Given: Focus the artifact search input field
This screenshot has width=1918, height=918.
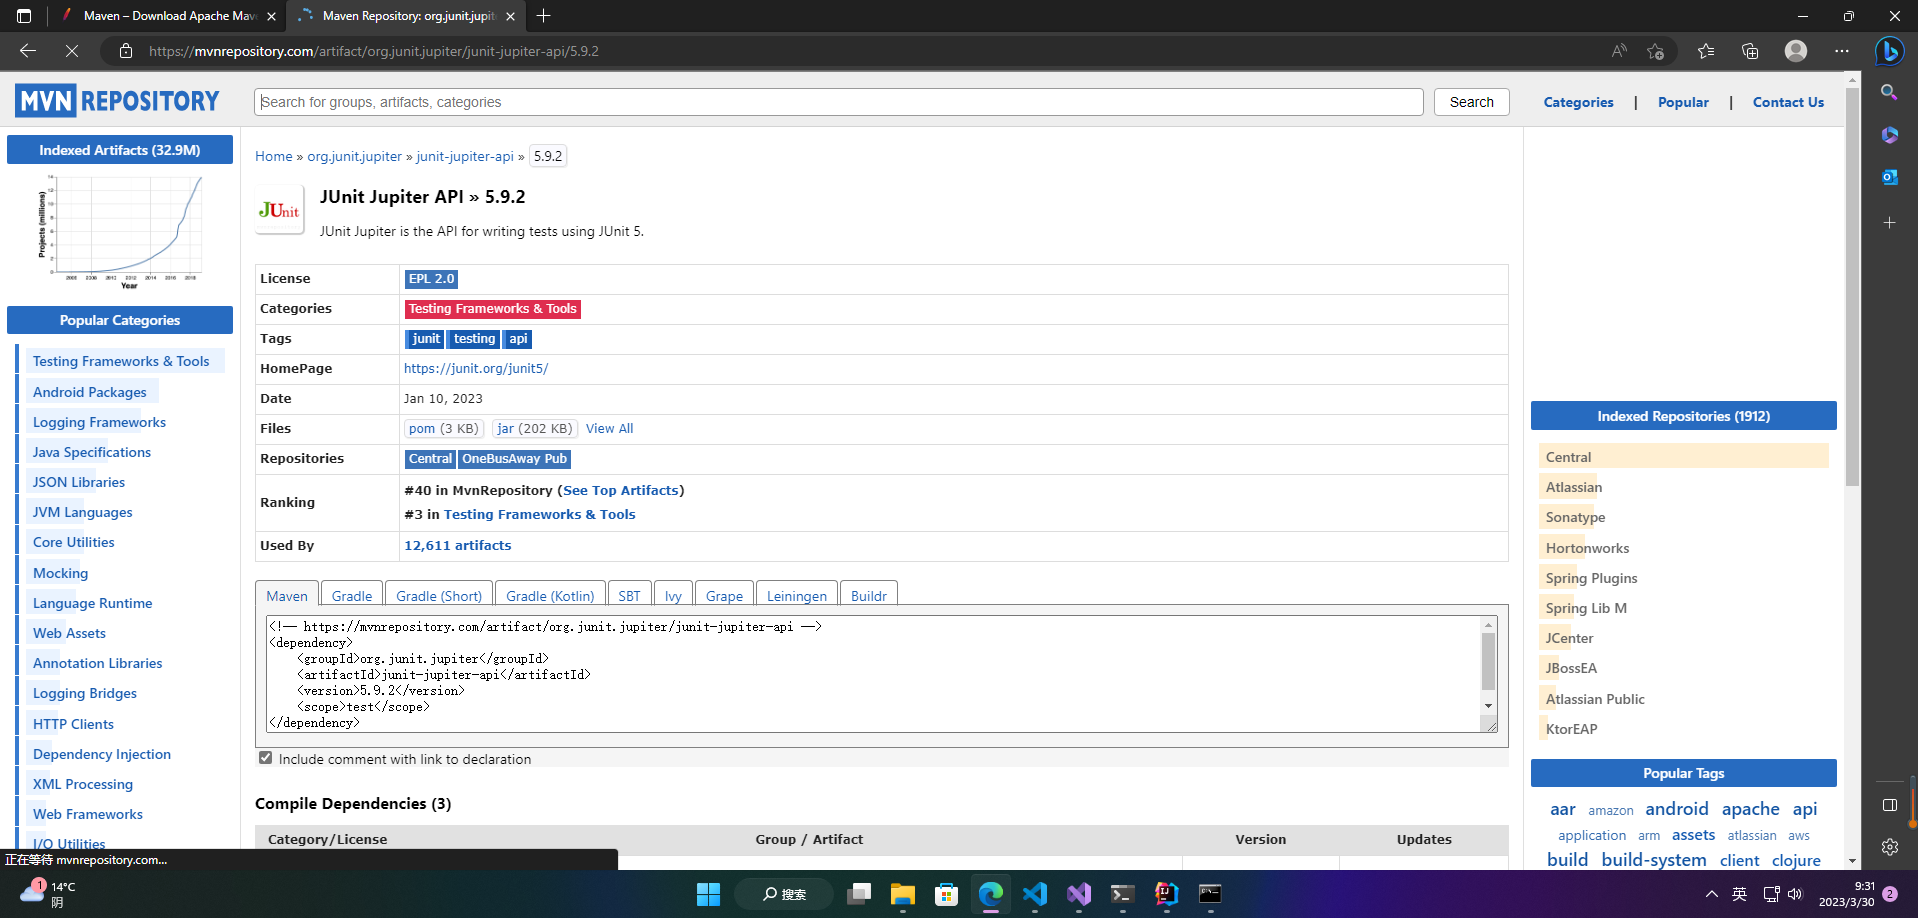Looking at the screenshot, I should [x=839, y=102].
